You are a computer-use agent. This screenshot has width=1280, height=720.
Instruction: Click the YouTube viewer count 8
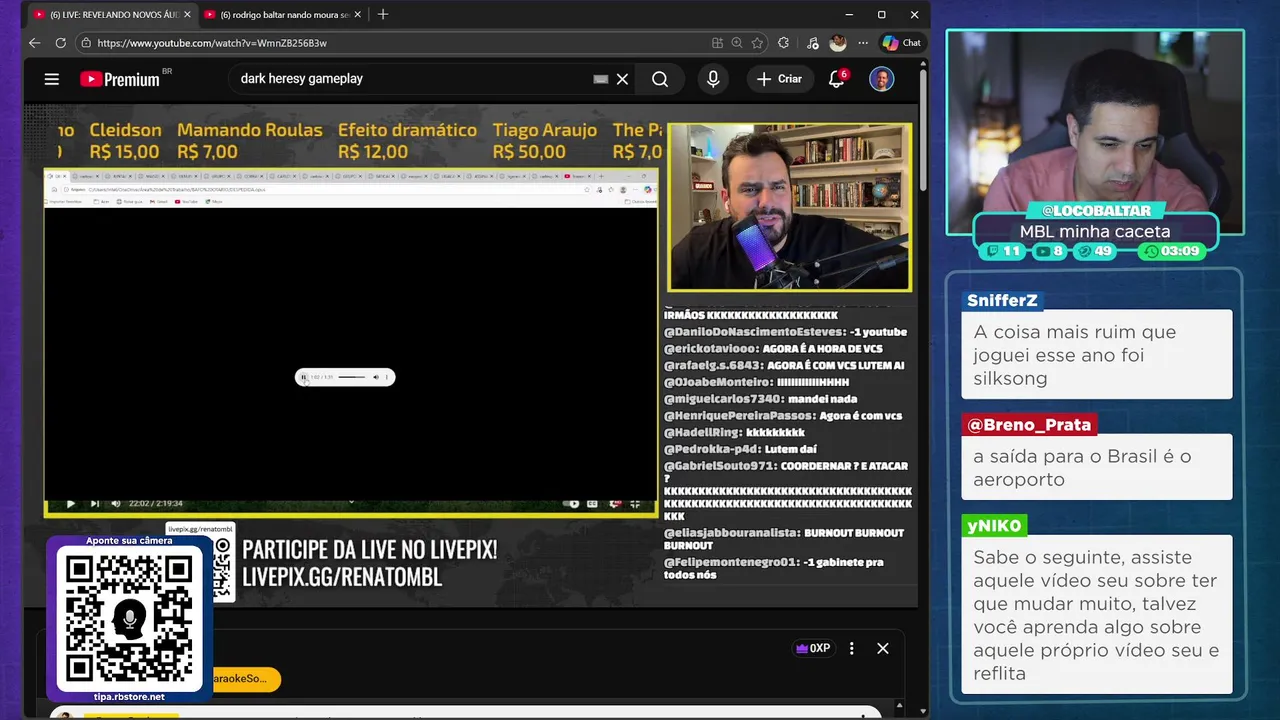tap(1050, 251)
